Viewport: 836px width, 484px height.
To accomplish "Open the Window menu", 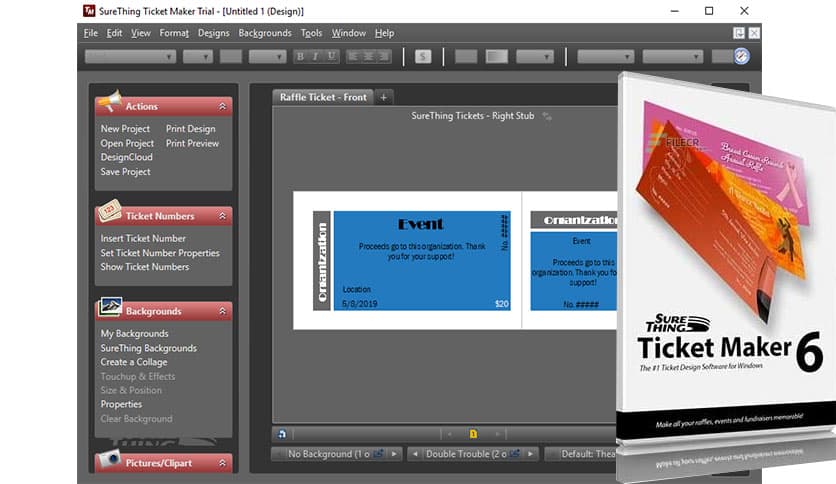I will point(349,33).
